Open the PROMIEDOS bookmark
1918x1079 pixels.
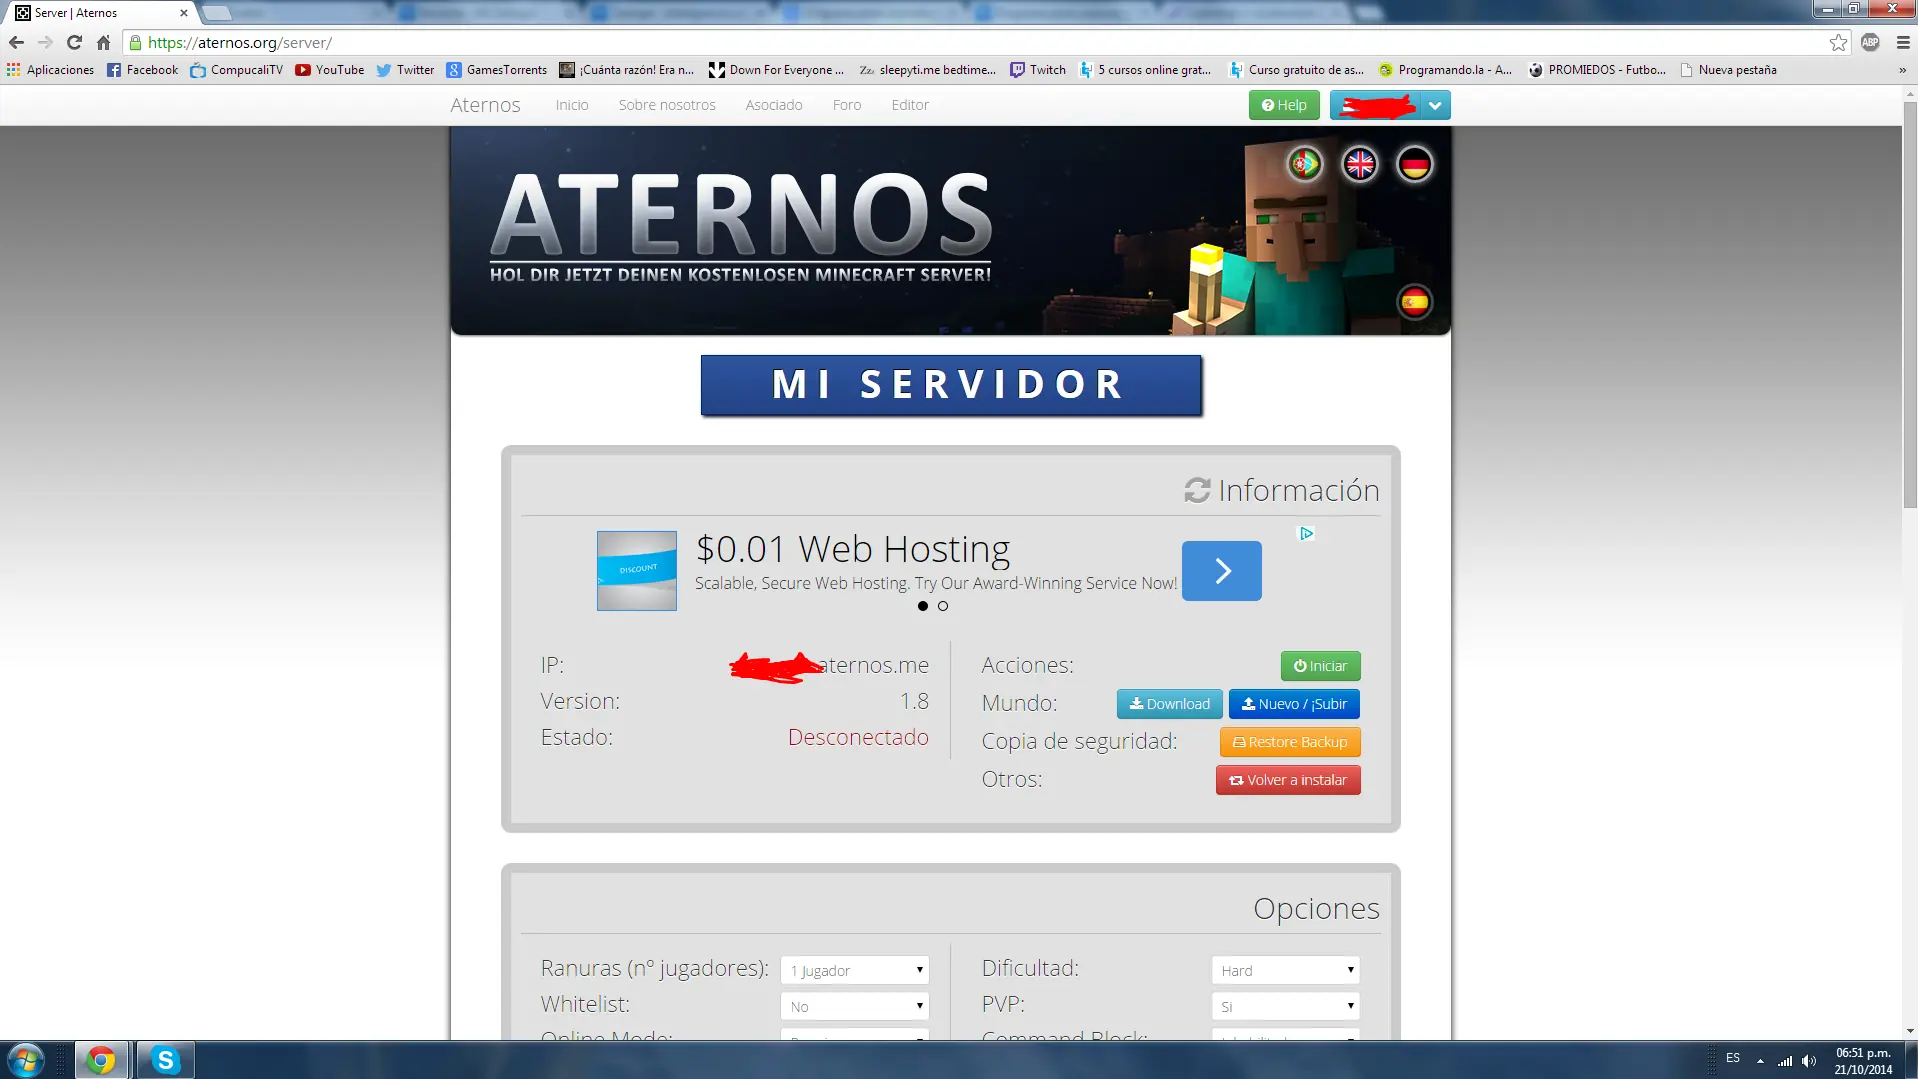[1597, 70]
